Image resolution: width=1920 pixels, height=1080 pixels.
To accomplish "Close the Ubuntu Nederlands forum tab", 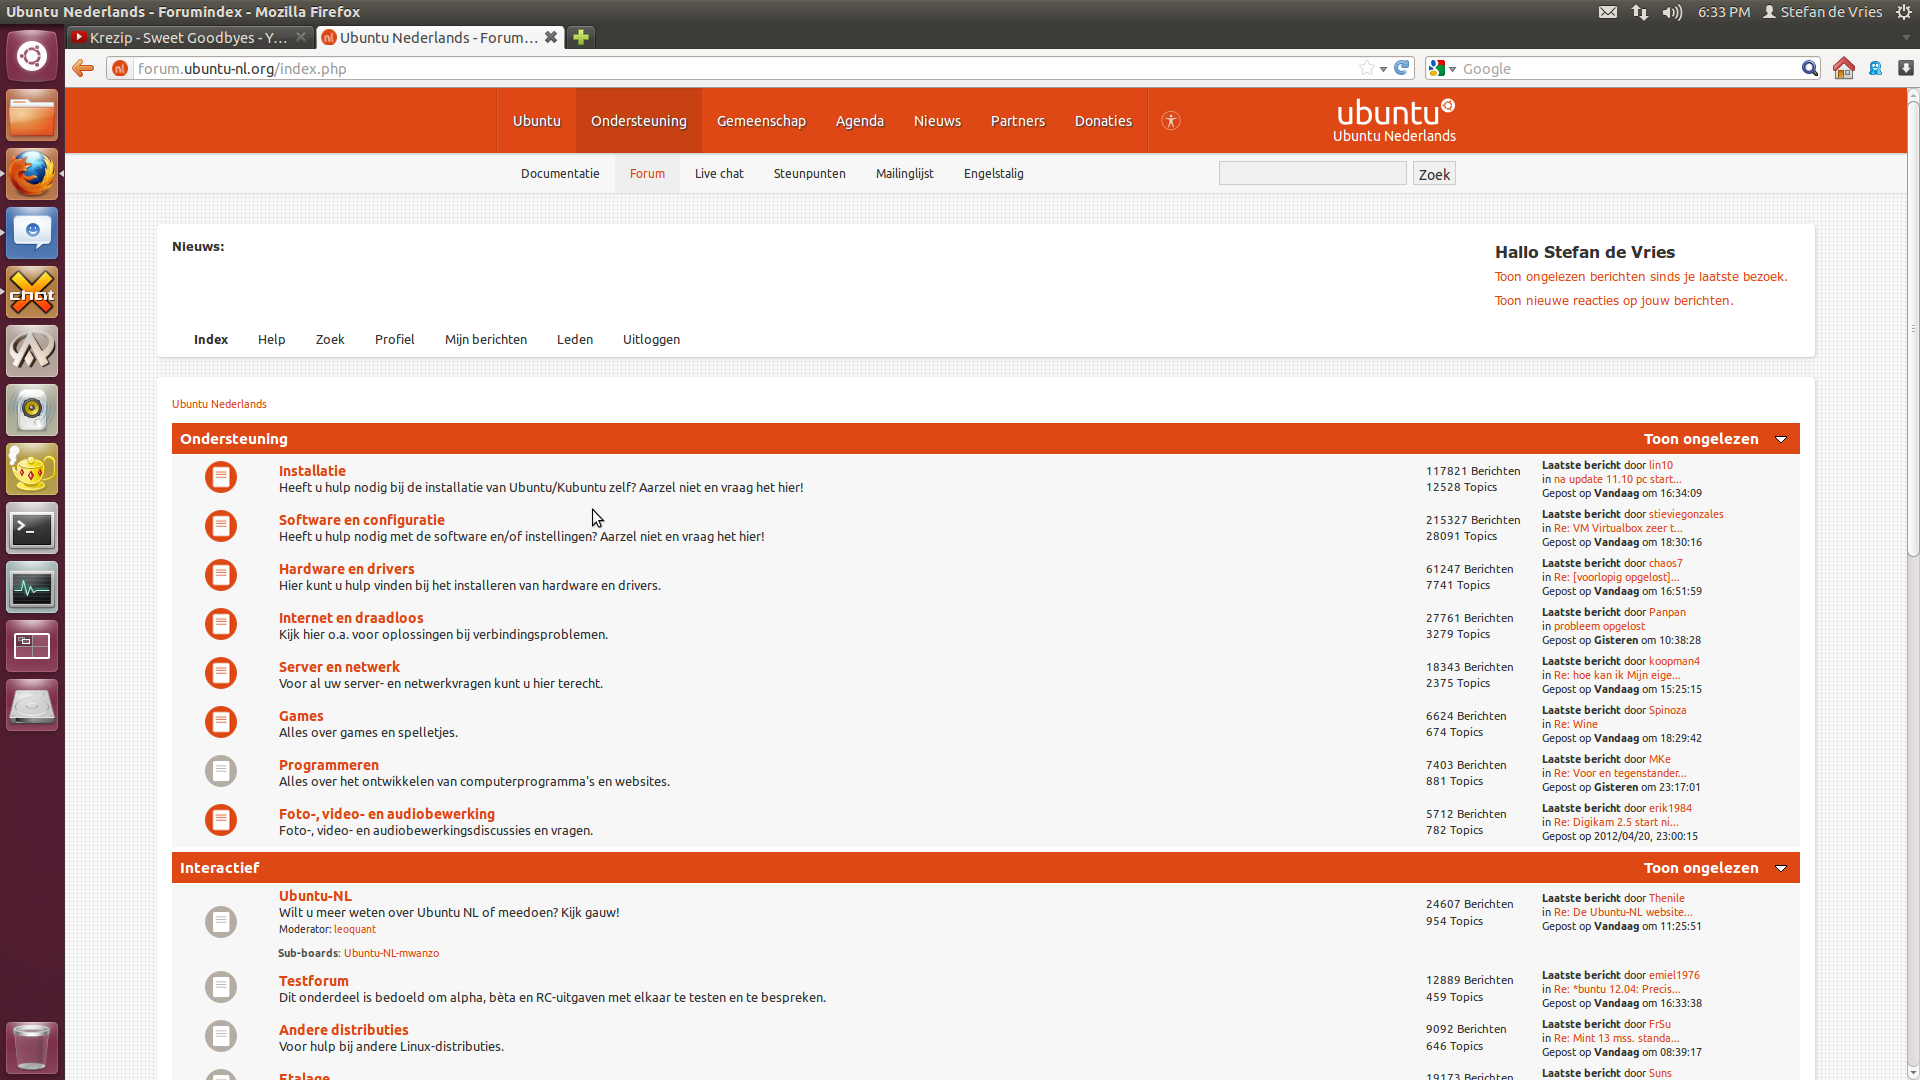I will pos(550,37).
